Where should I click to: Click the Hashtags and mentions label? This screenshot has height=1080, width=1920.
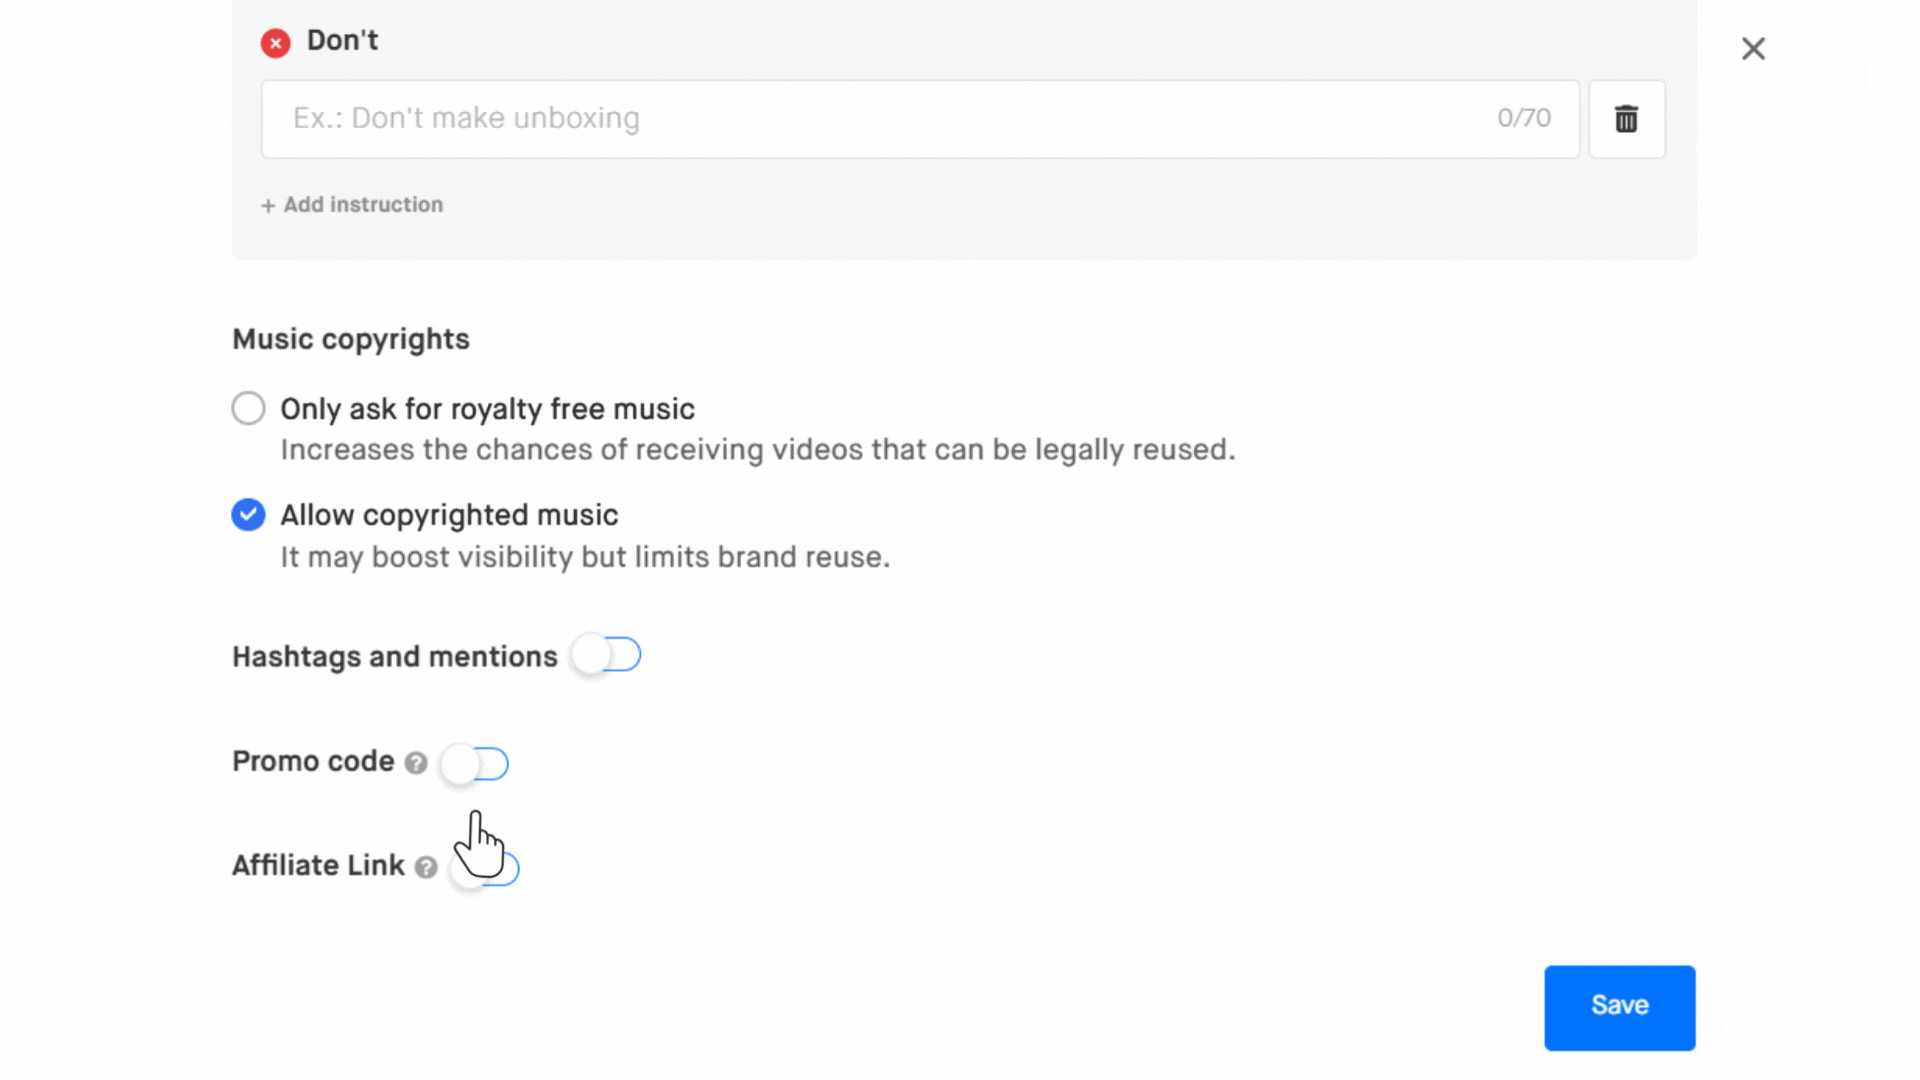click(x=394, y=657)
